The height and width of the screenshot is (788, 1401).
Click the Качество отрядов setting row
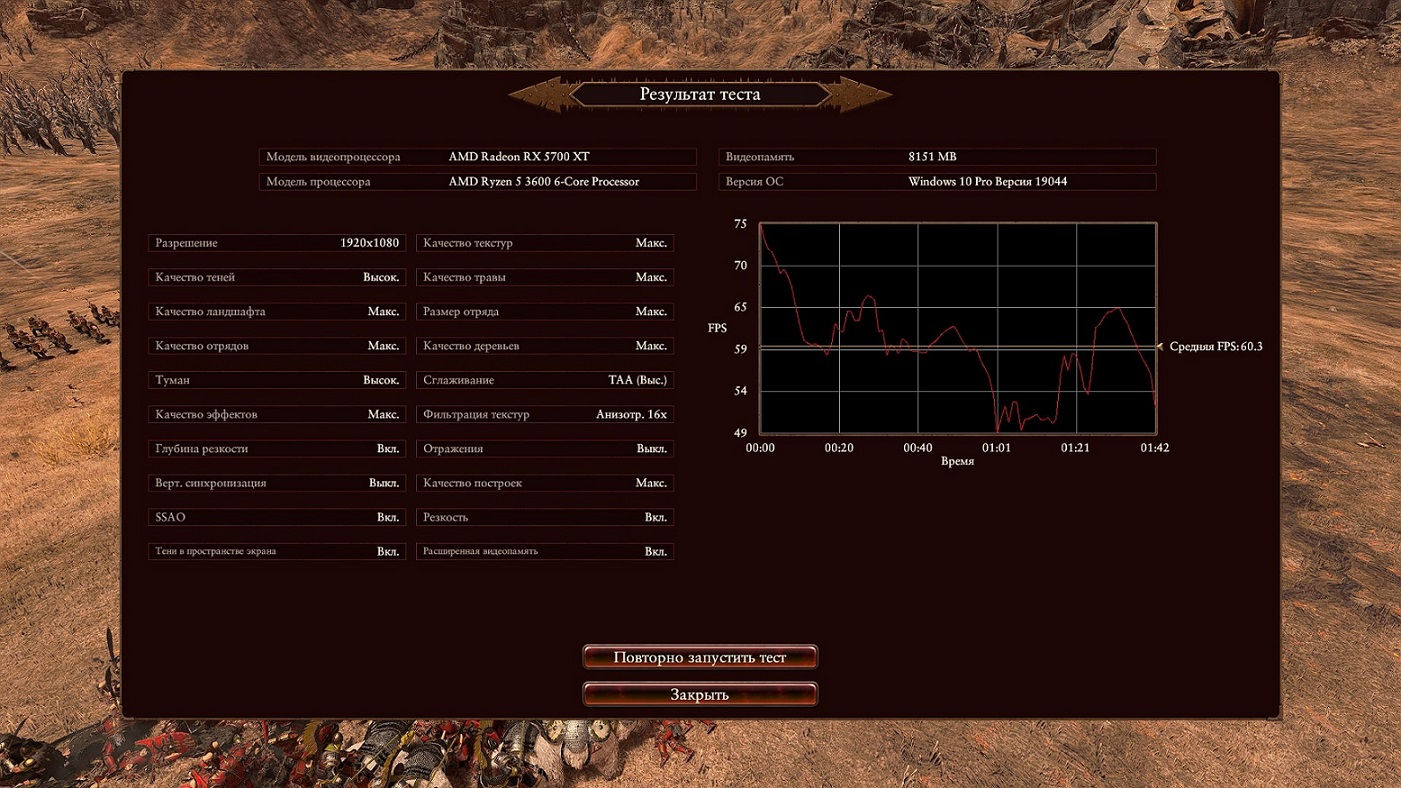277,346
